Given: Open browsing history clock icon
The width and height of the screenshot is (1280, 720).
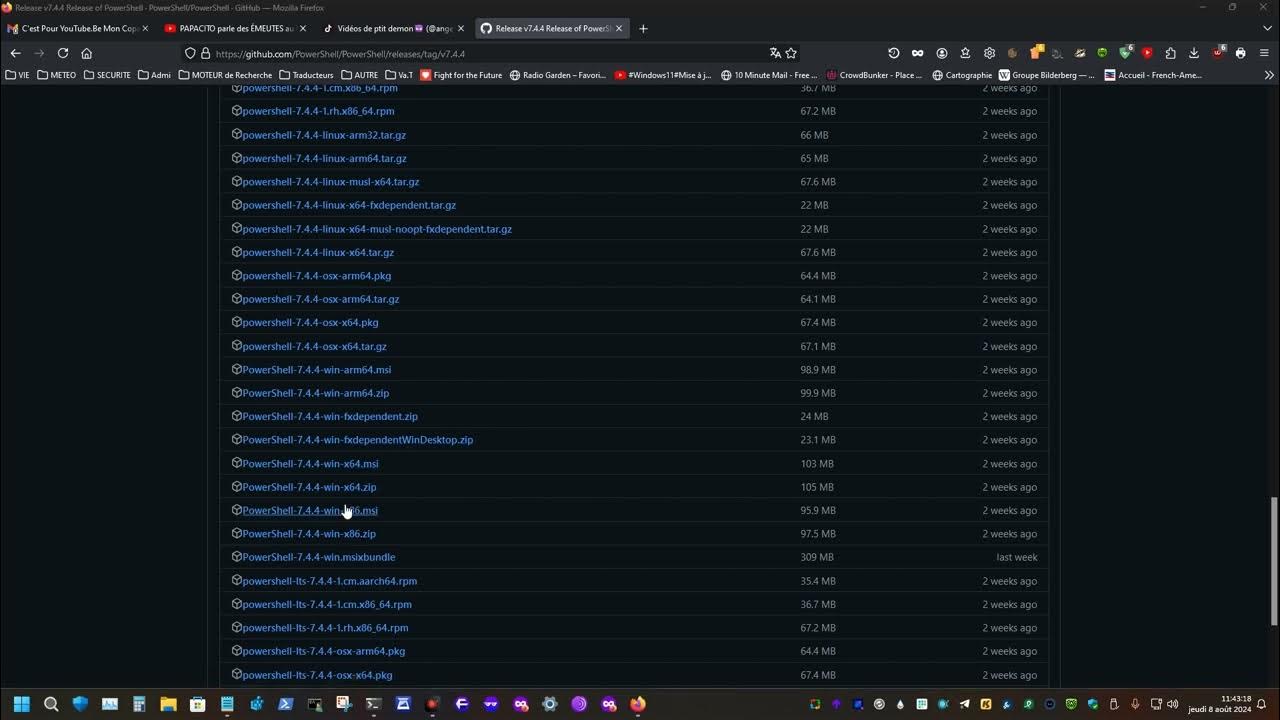Looking at the screenshot, I should coord(894,53).
